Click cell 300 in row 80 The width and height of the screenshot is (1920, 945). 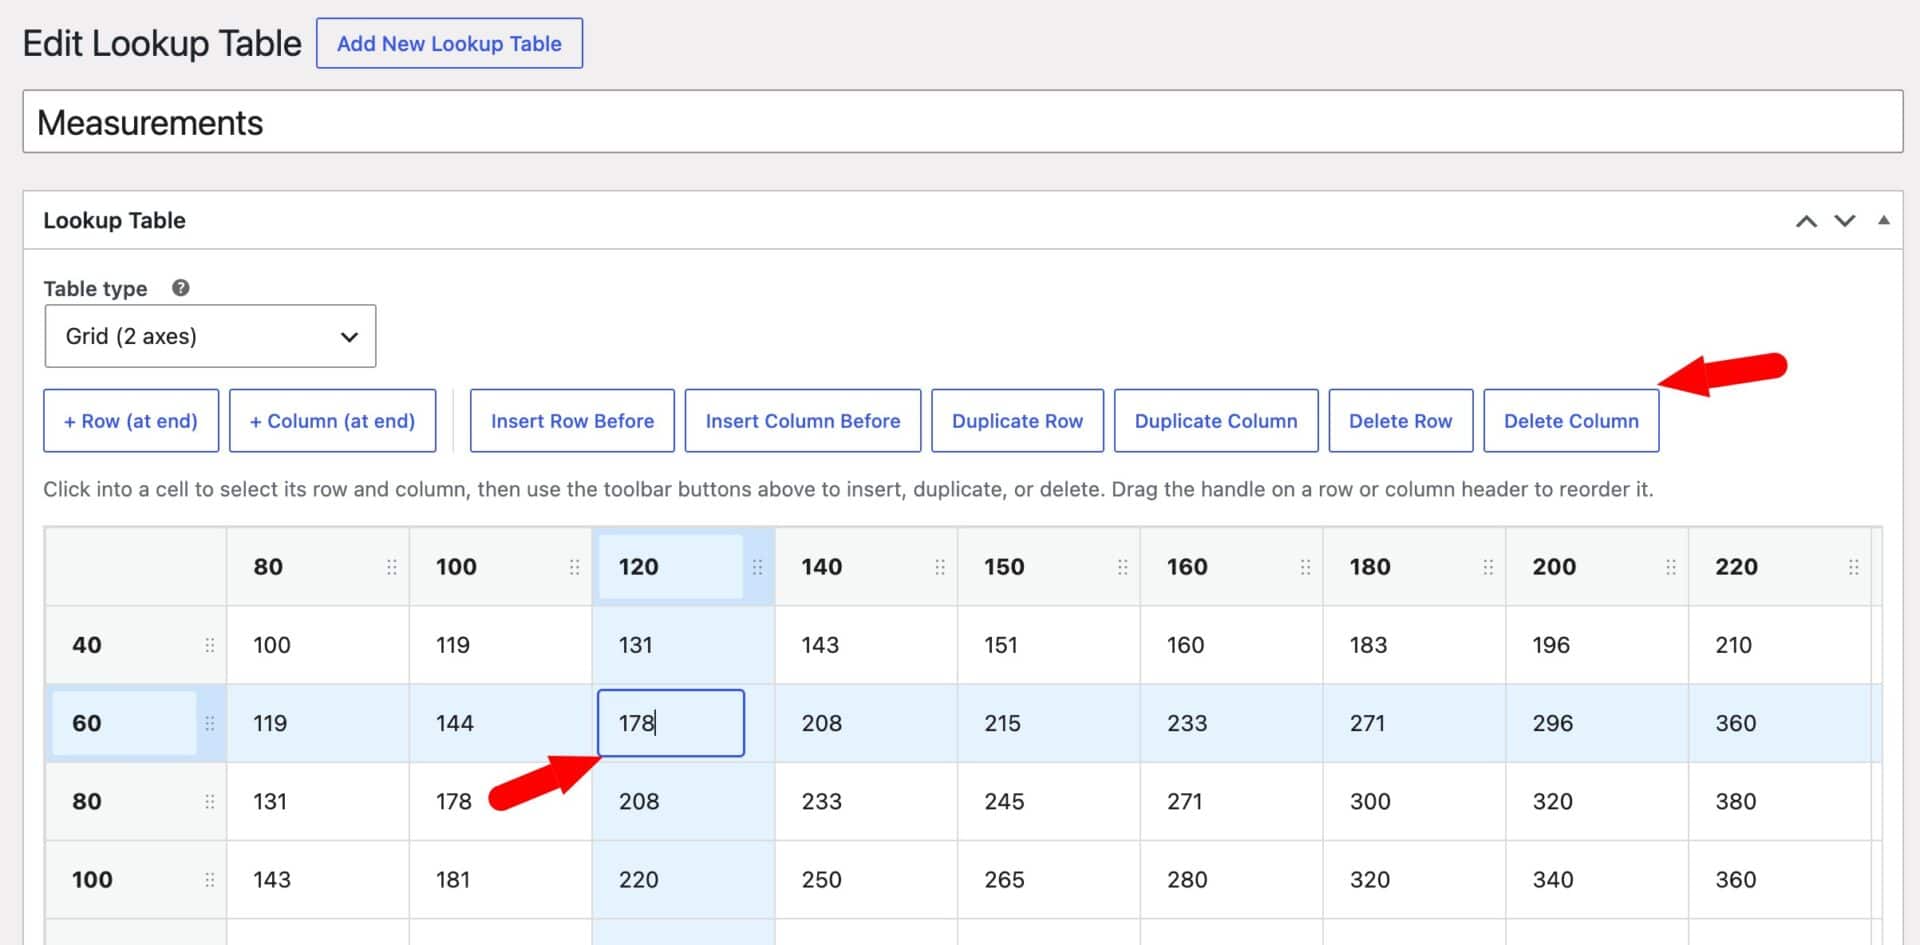click(1414, 801)
